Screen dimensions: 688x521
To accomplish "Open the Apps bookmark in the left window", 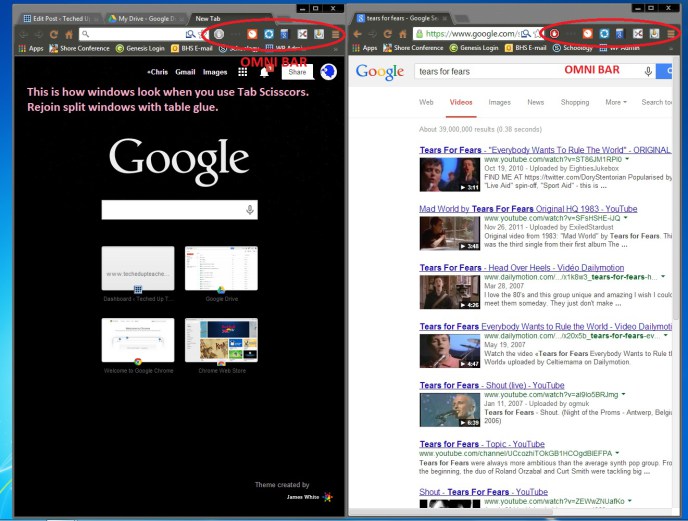I will tap(31, 48).
